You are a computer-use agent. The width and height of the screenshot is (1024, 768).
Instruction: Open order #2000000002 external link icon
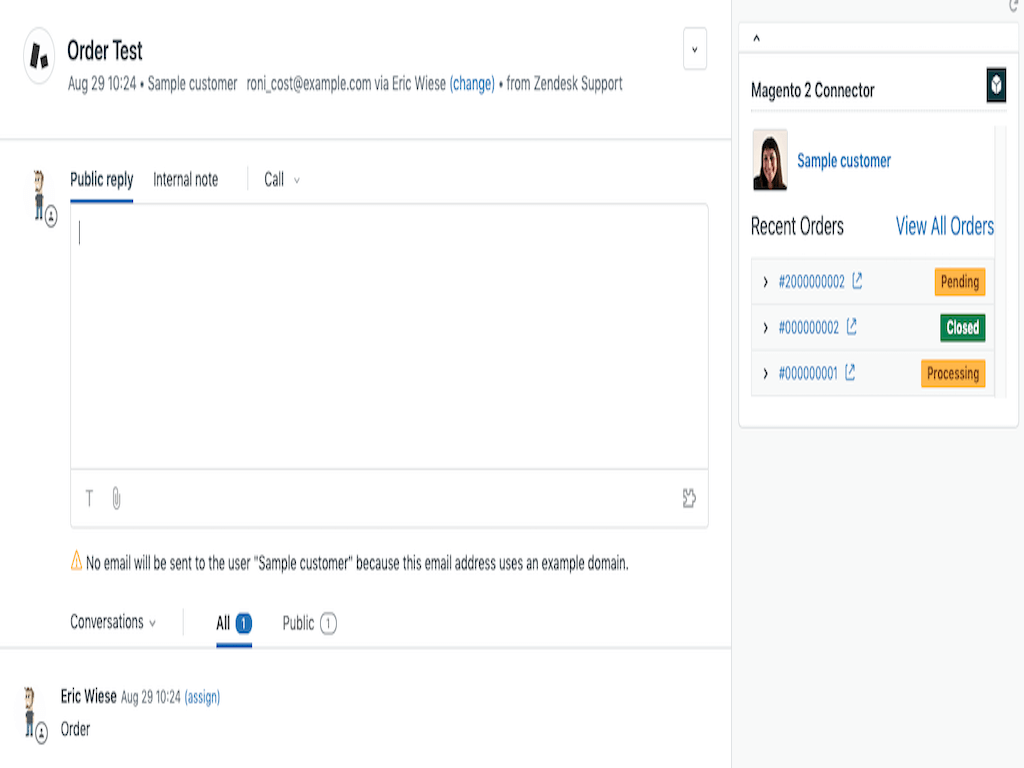[x=857, y=282]
